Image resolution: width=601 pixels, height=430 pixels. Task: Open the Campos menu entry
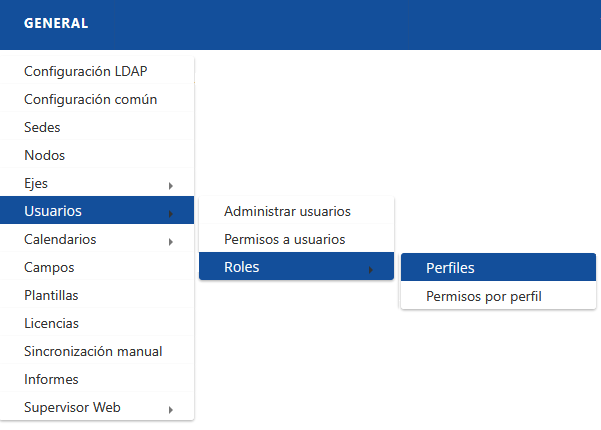pyautogui.click(x=49, y=268)
